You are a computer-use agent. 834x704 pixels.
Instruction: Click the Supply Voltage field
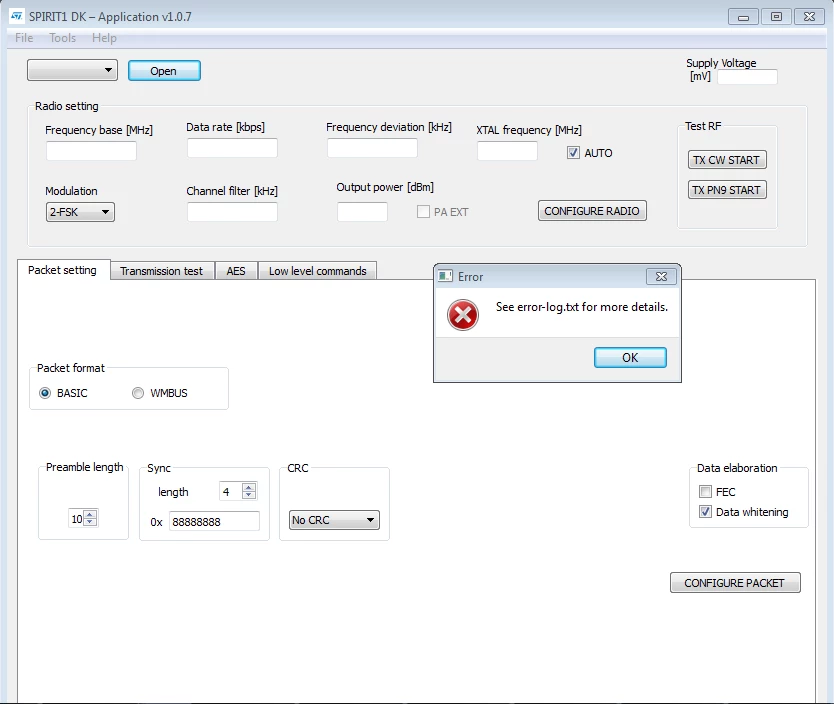(747, 77)
